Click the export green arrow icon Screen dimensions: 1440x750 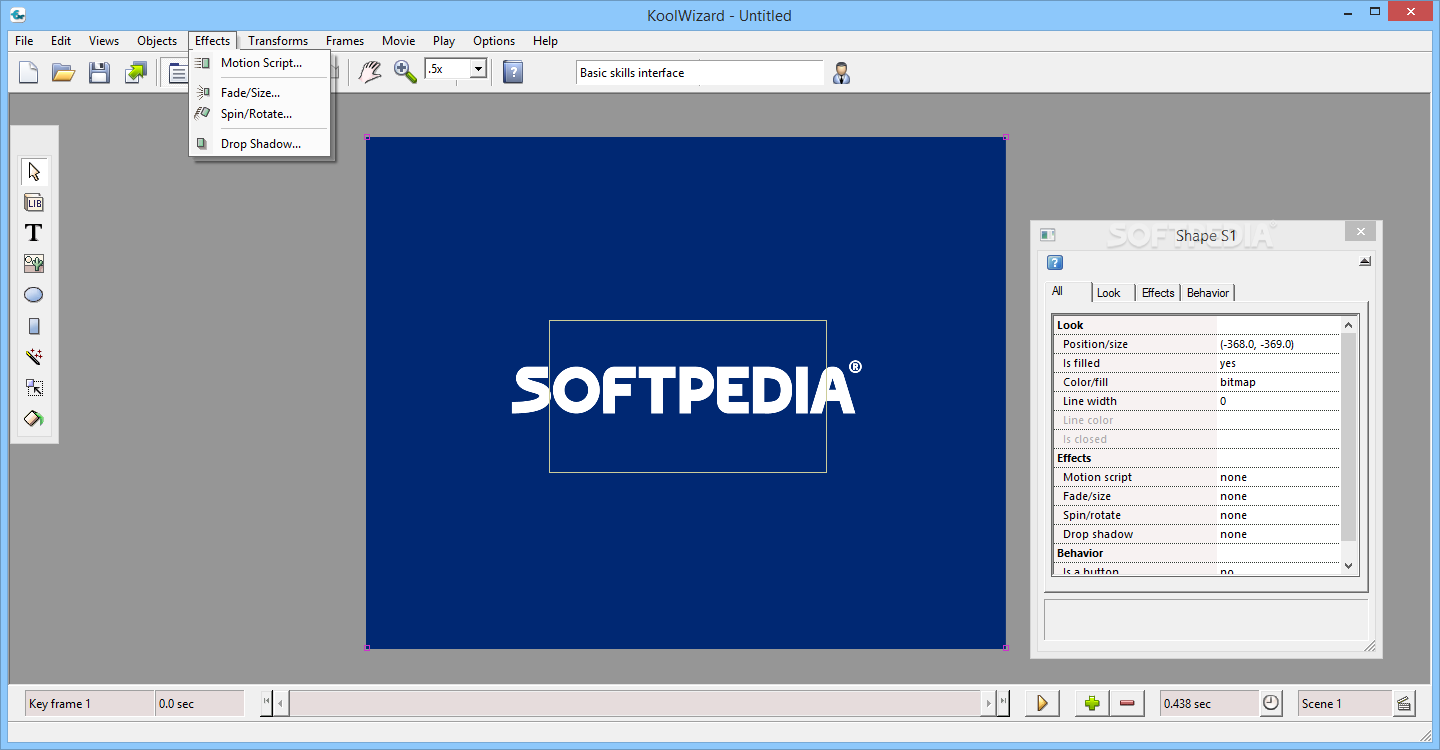[135, 72]
